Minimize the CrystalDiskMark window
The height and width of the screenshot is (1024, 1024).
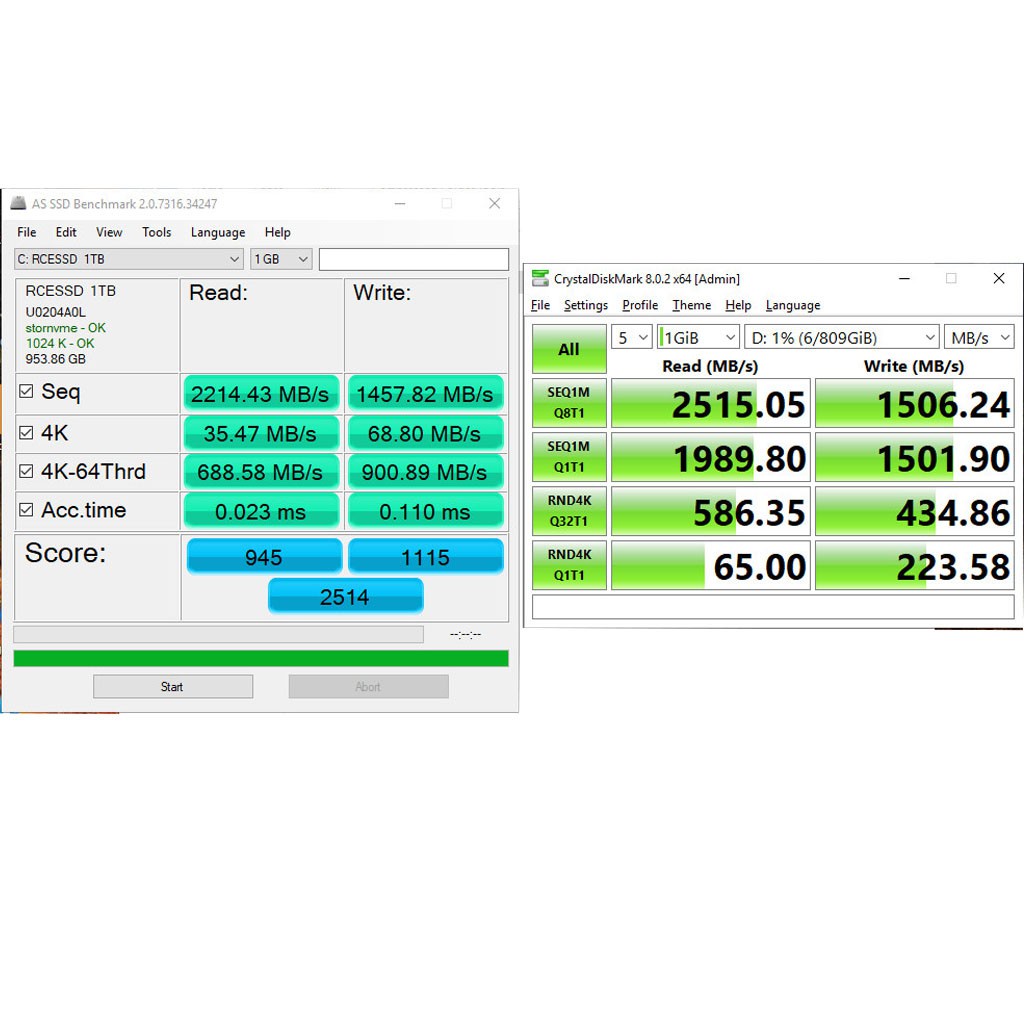(x=904, y=279)
